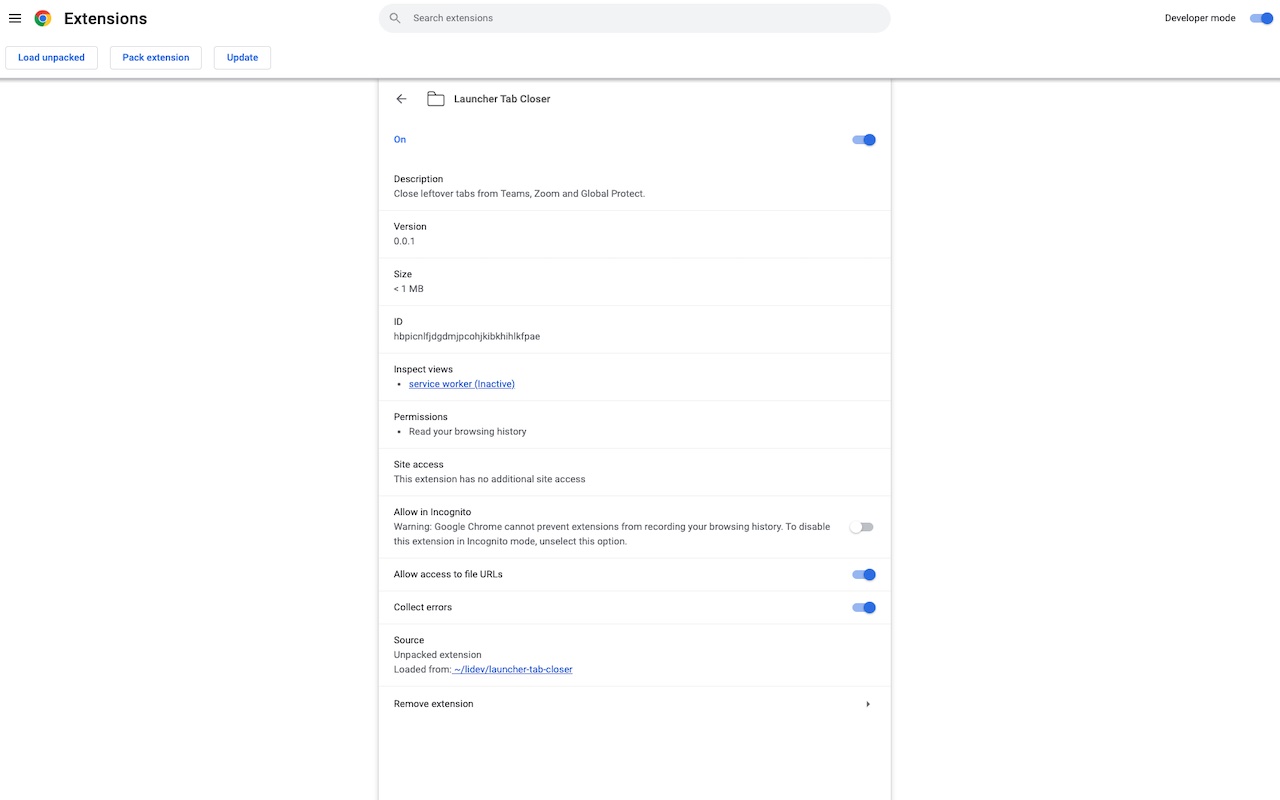Select the extension ID hbpicnlfjdgdmjpcohjkibkhihlkfpae

pyautogui.click(x=467, y=336)
